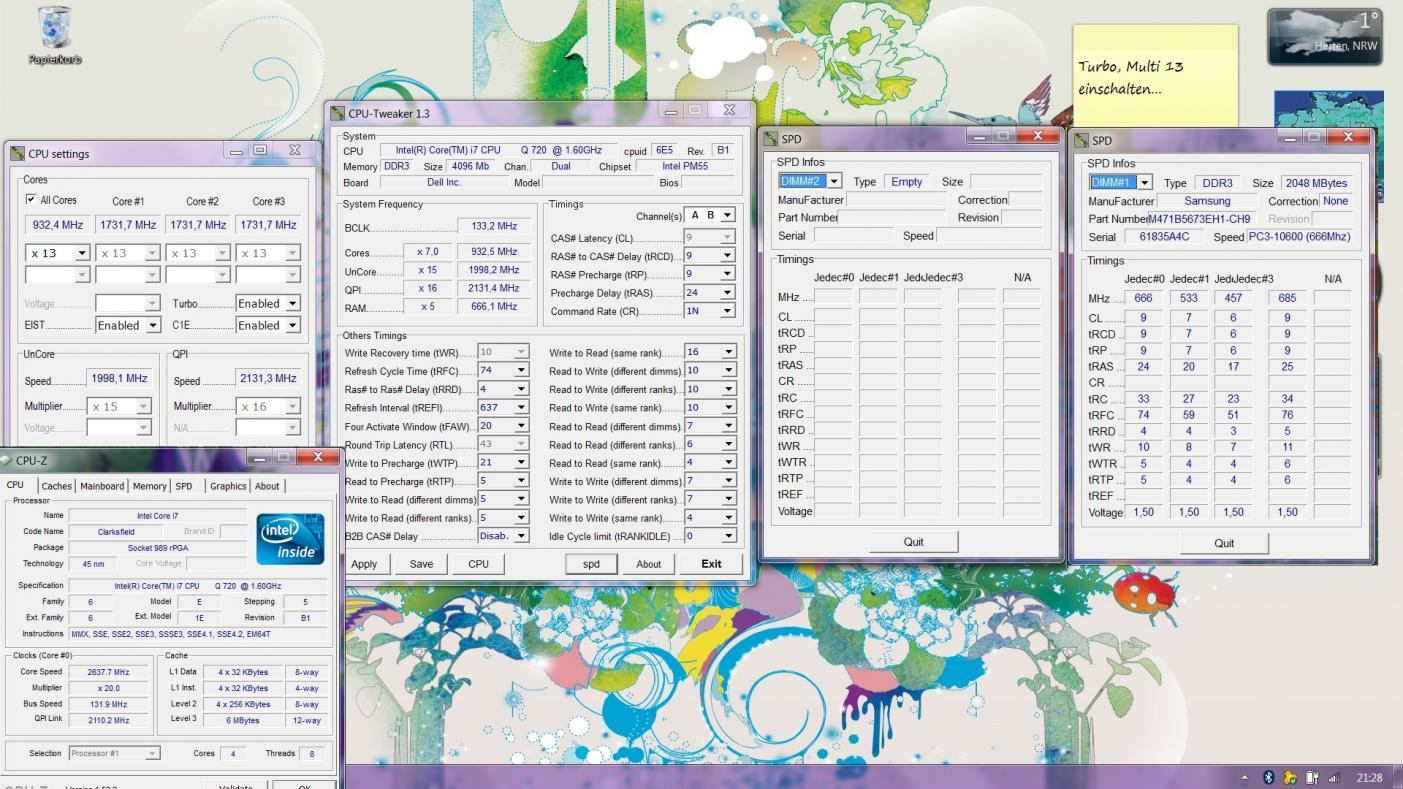Click the Code Name Clarksfield field in CPU-Z
This screenshot has height=789, width=1403.
pos(115,532)
